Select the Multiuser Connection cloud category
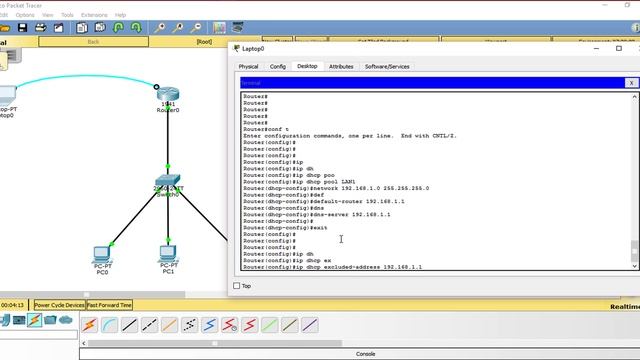 click(x=66, y=320)
